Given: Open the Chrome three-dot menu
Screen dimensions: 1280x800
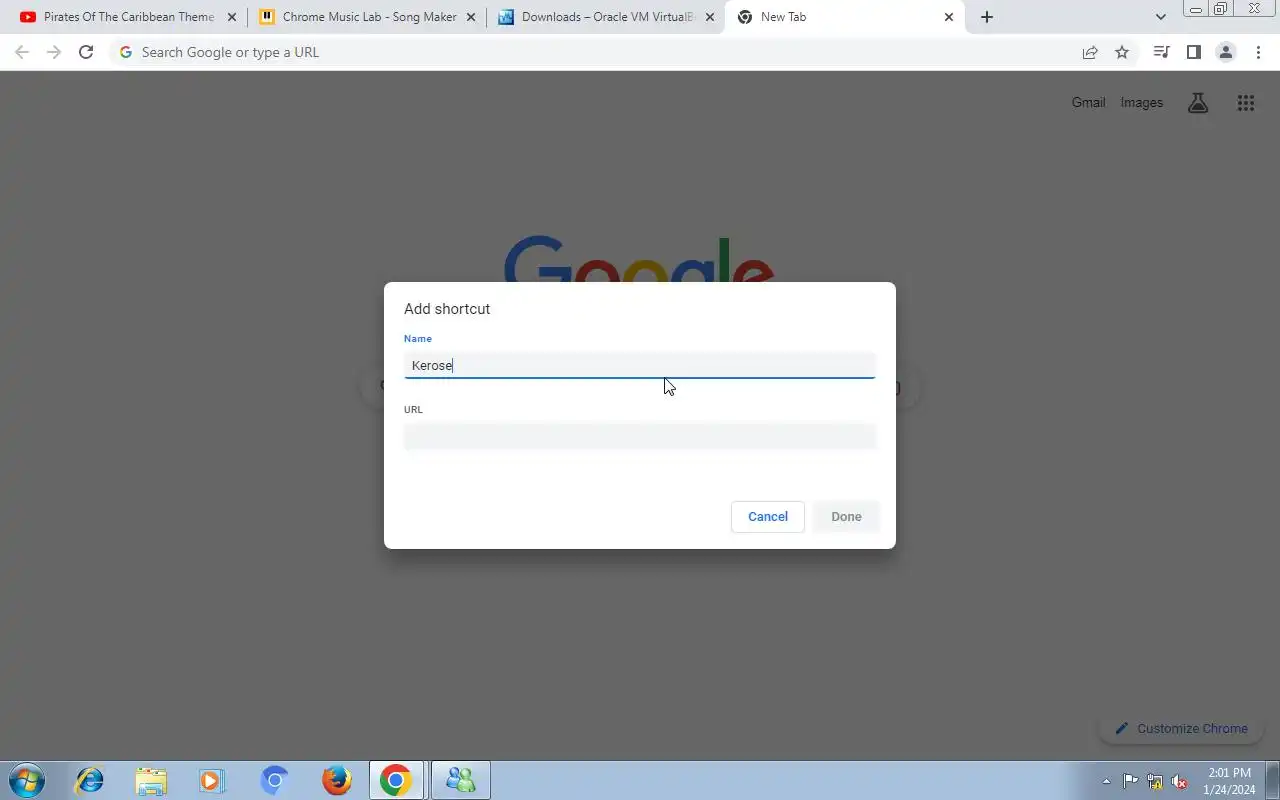Looking at the screenshot, I should pos(1258,52).
